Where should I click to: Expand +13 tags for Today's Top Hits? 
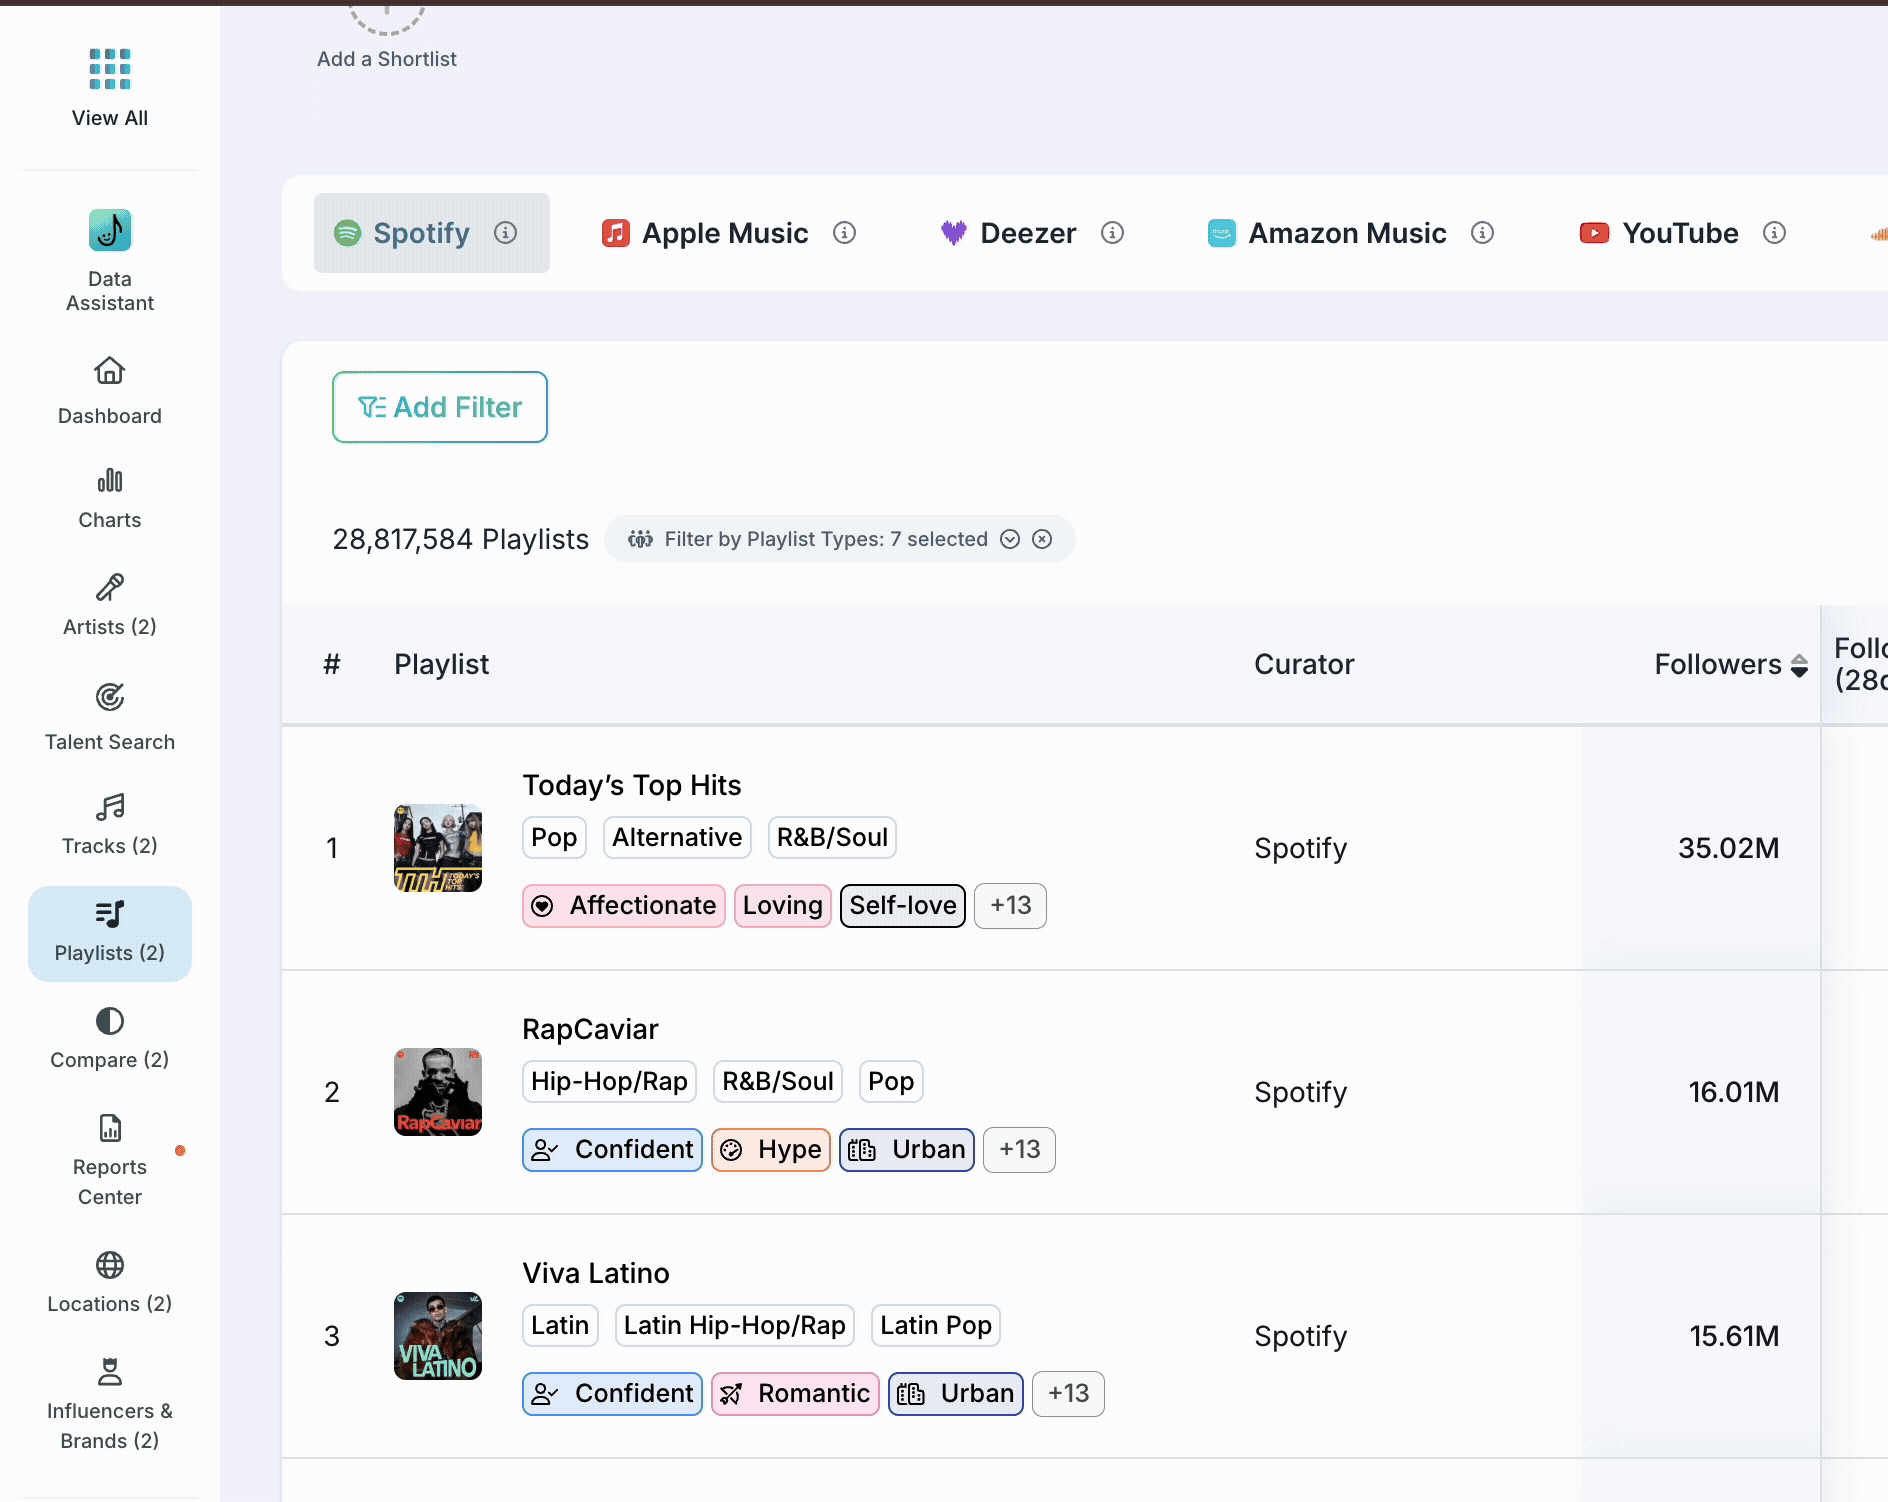(1010, 905)
